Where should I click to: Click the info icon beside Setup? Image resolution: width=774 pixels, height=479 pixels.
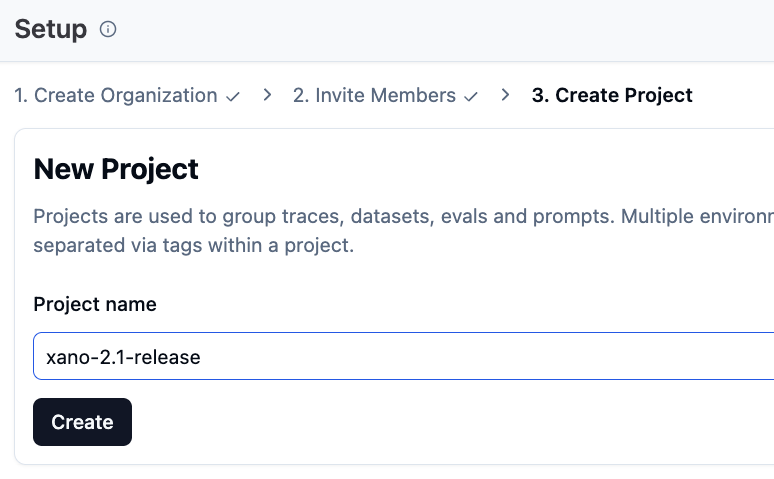(108, 30)
